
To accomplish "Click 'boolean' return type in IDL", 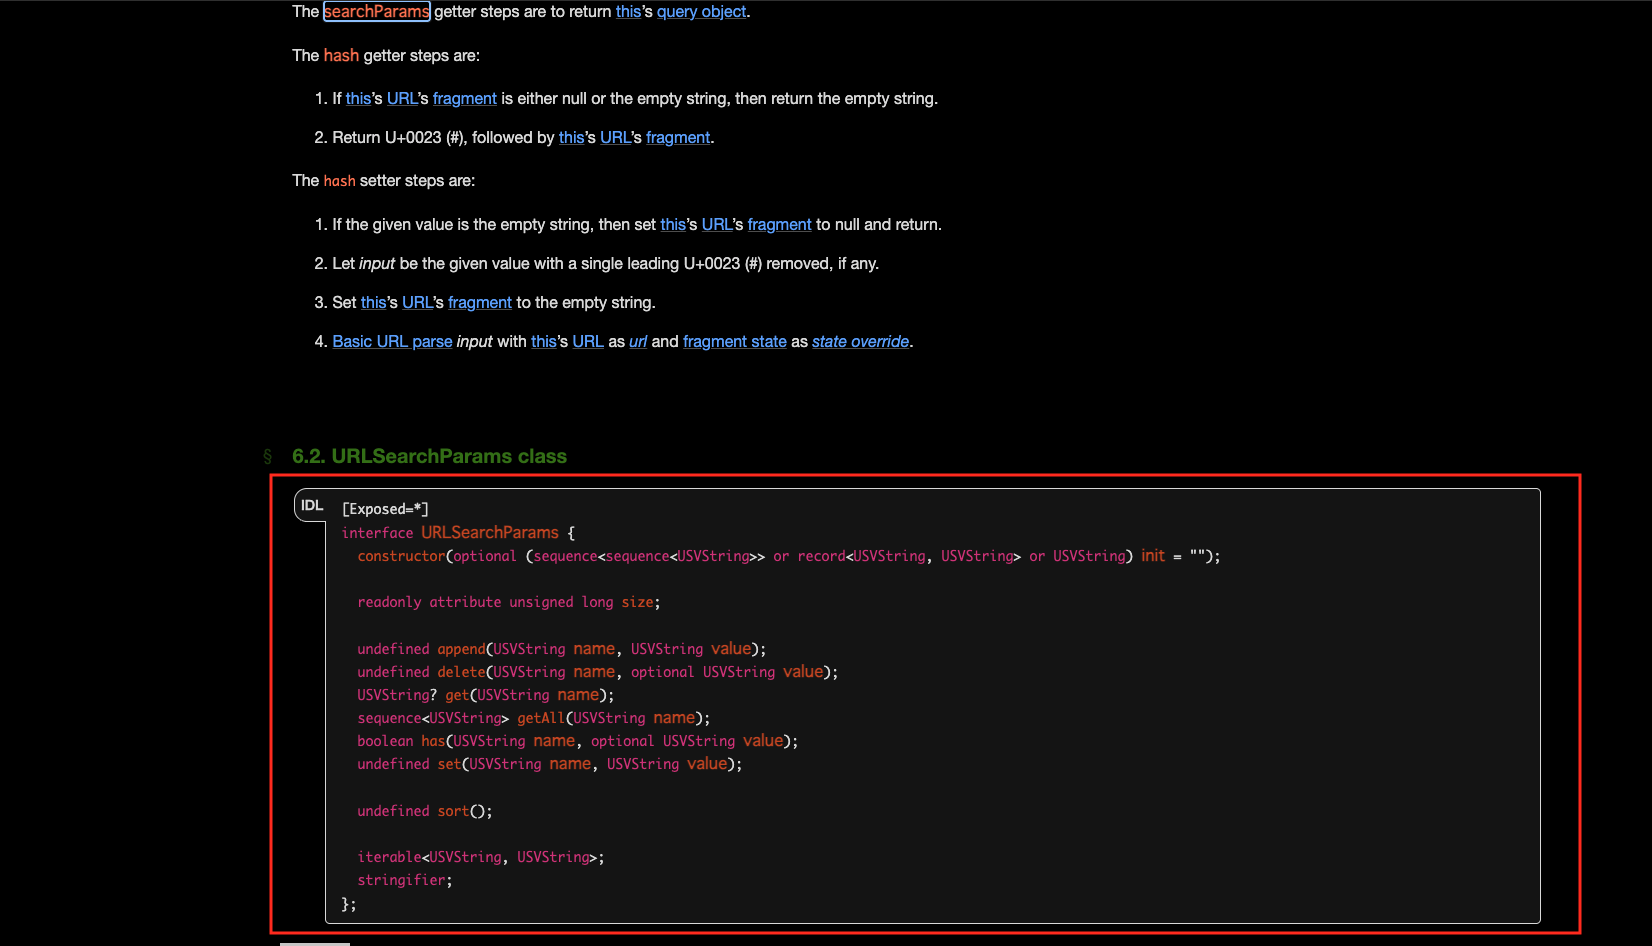I will (x=385, y=741).
